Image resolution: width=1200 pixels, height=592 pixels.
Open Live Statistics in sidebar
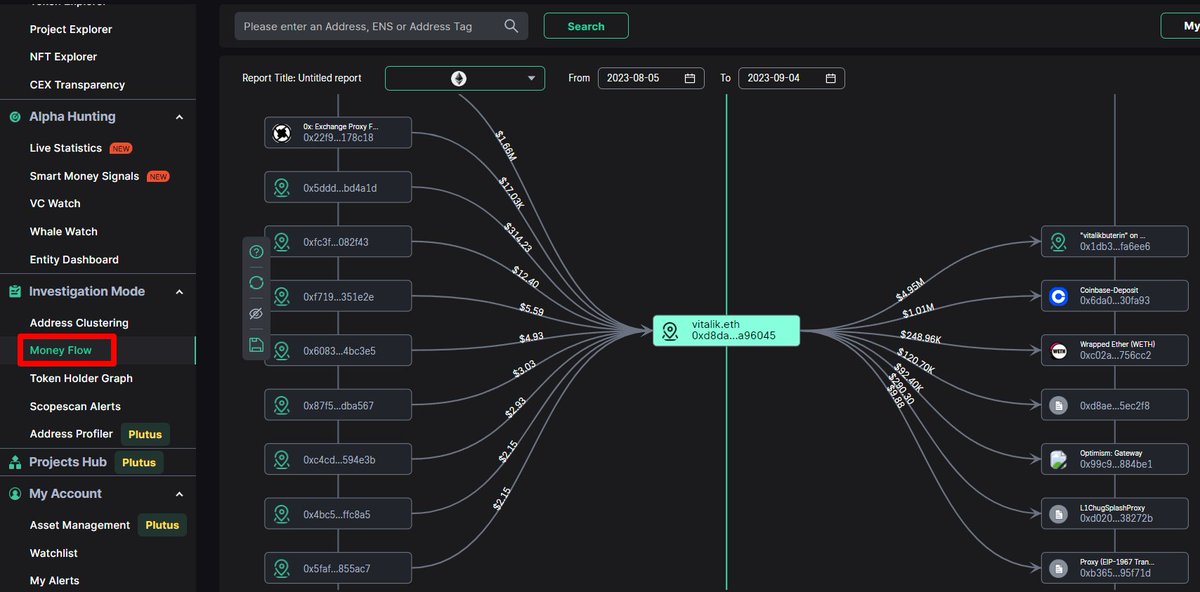click(x=66, y=148)
